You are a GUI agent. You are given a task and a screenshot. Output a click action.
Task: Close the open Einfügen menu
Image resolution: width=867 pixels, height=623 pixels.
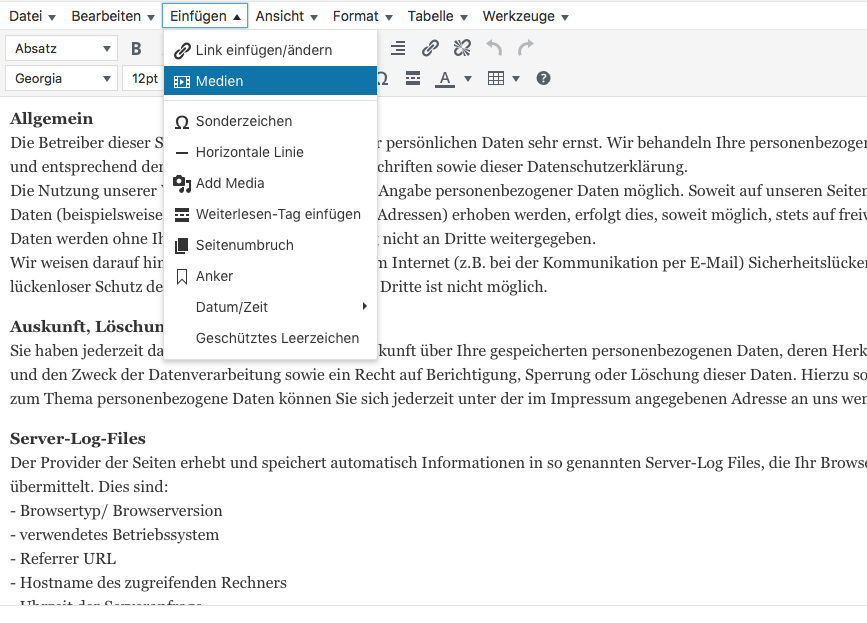tap(205, 16)
